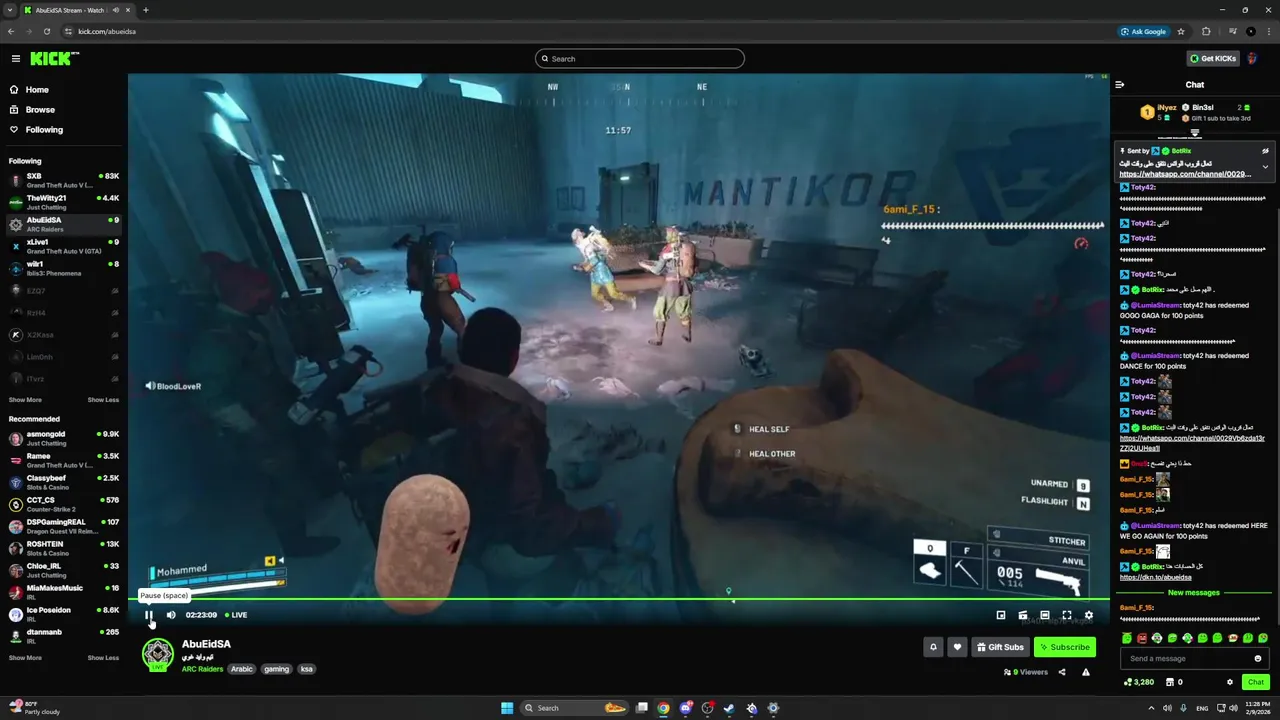Open Following in the sidebar
The image size is (1280, 720).
[x=44, y=130]
